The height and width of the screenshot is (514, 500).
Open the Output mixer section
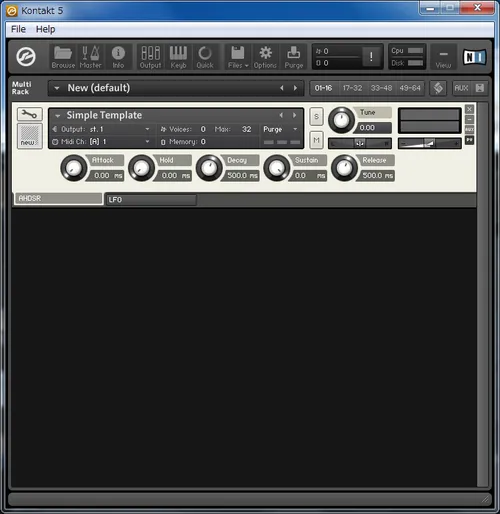coord(150,57)
